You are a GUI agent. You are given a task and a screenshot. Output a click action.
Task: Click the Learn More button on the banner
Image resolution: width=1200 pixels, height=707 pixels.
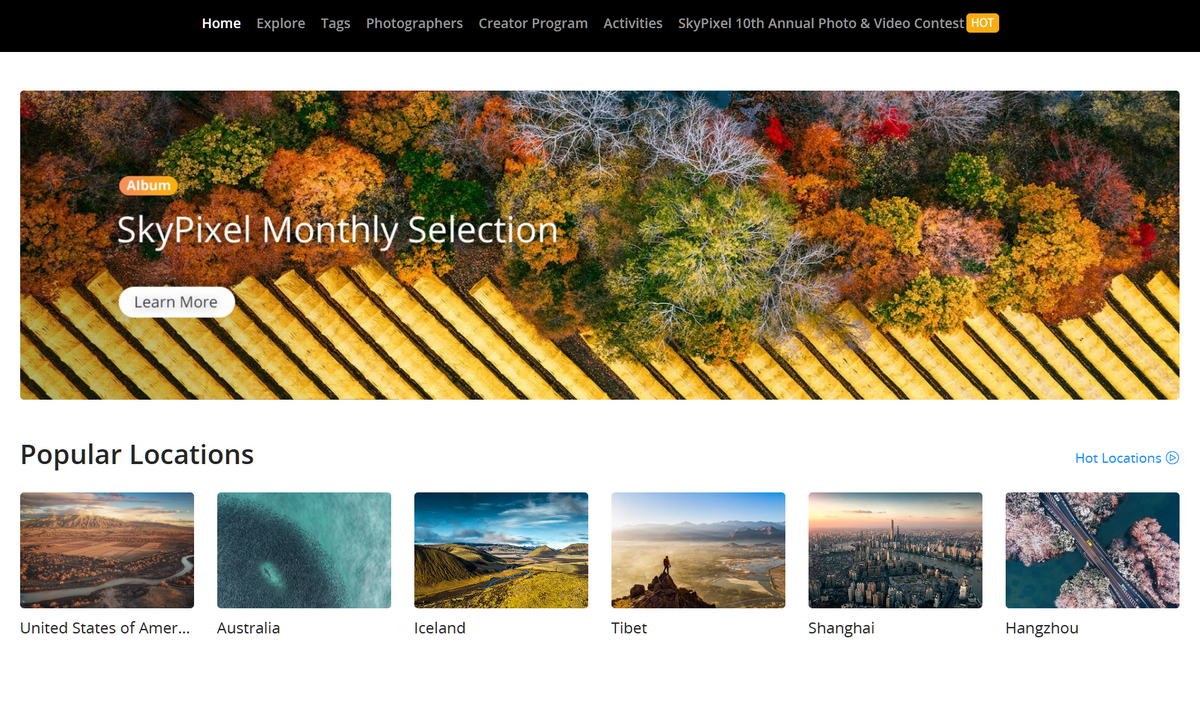[x=176, y=302]
